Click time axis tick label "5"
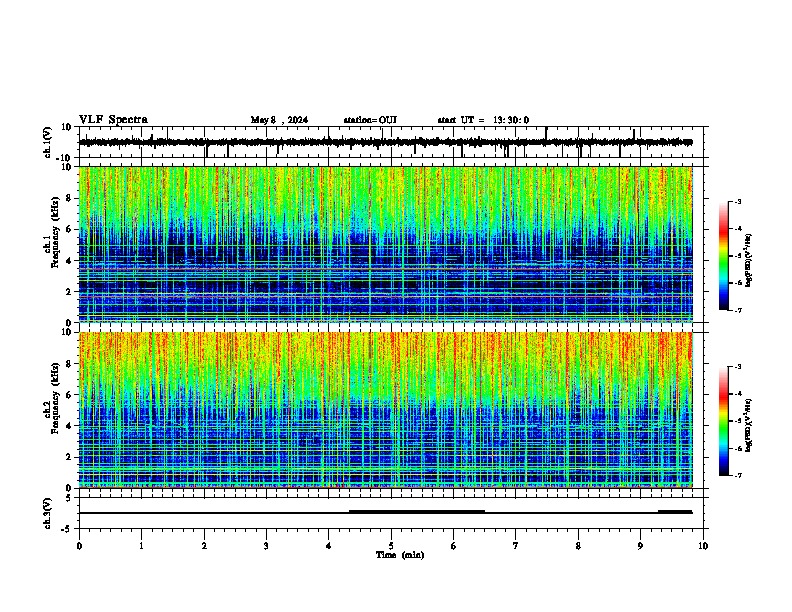The width and height of the screenshot is (792, 612). (x=391, y=545)
